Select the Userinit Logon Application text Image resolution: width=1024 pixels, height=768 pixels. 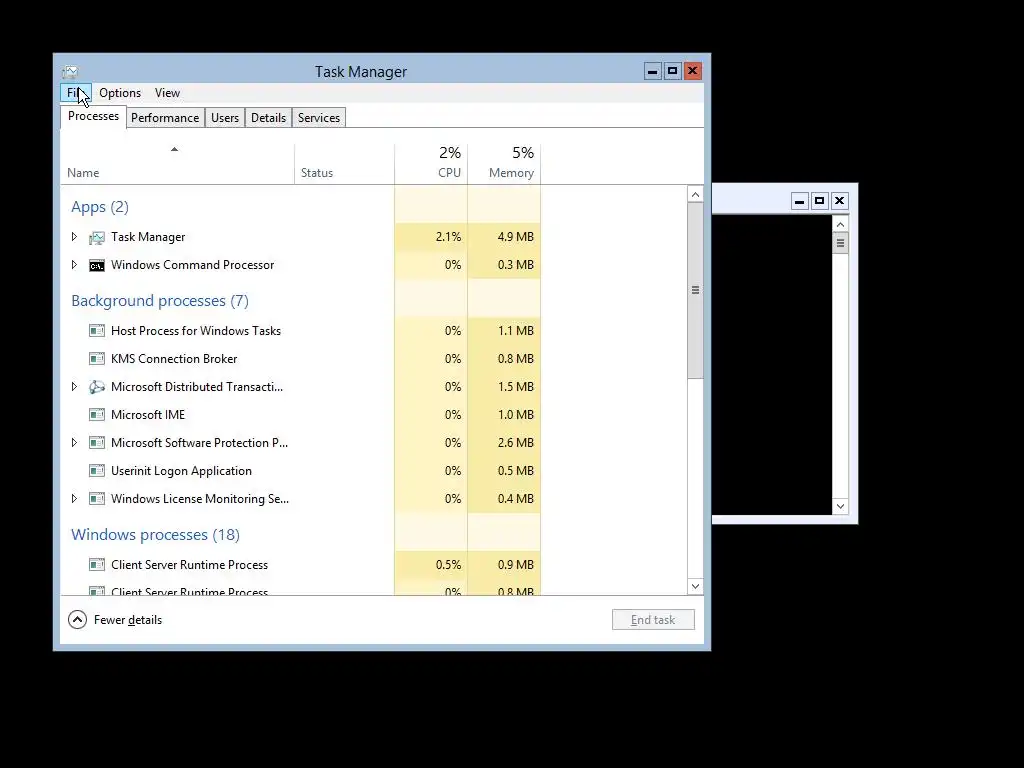click(x=182, y=472)
